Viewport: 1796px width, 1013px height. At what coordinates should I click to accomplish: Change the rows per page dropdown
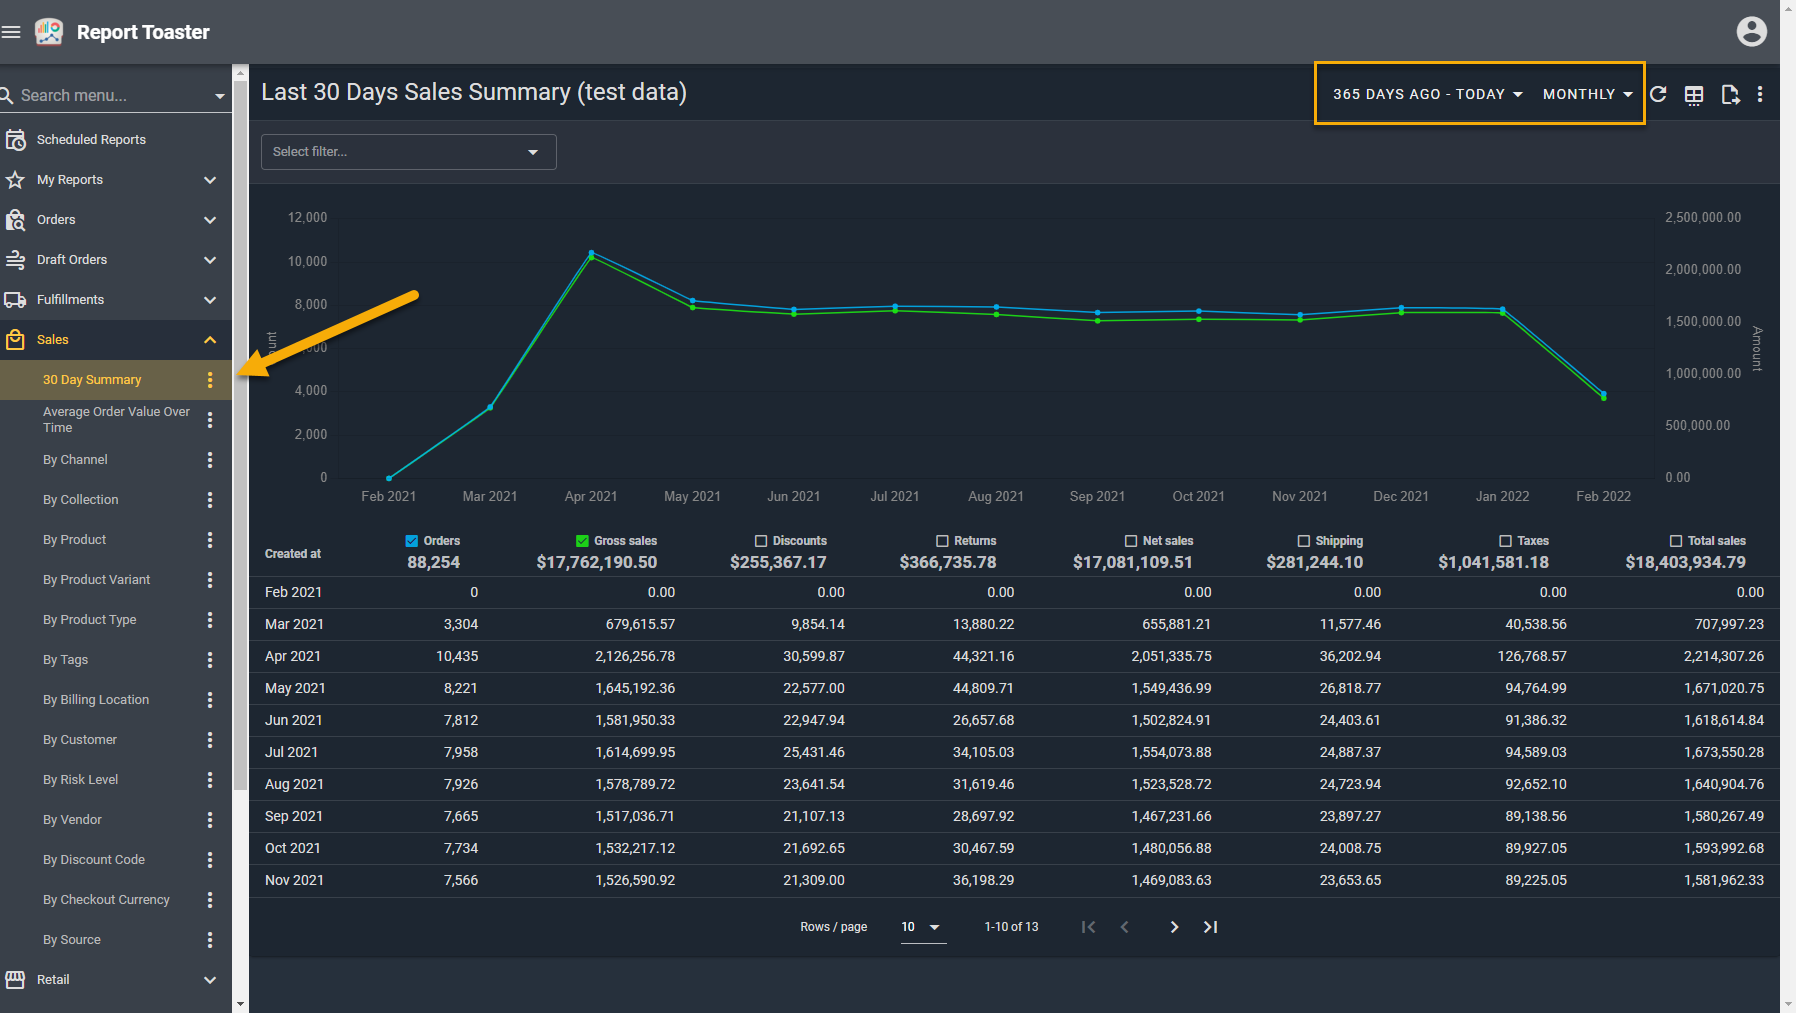click(x=921, y=927)
